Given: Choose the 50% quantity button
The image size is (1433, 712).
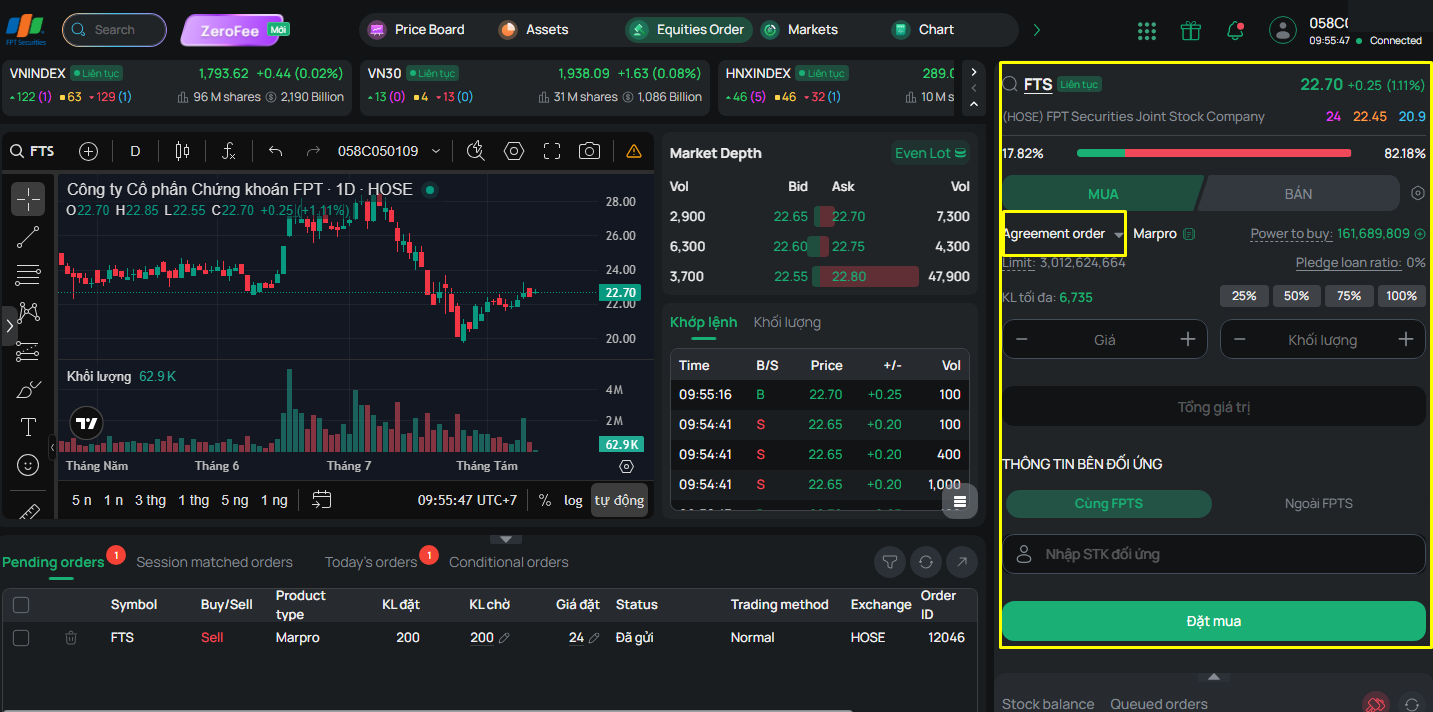Looking at the screenshot, I should [x=1296, y=296].
